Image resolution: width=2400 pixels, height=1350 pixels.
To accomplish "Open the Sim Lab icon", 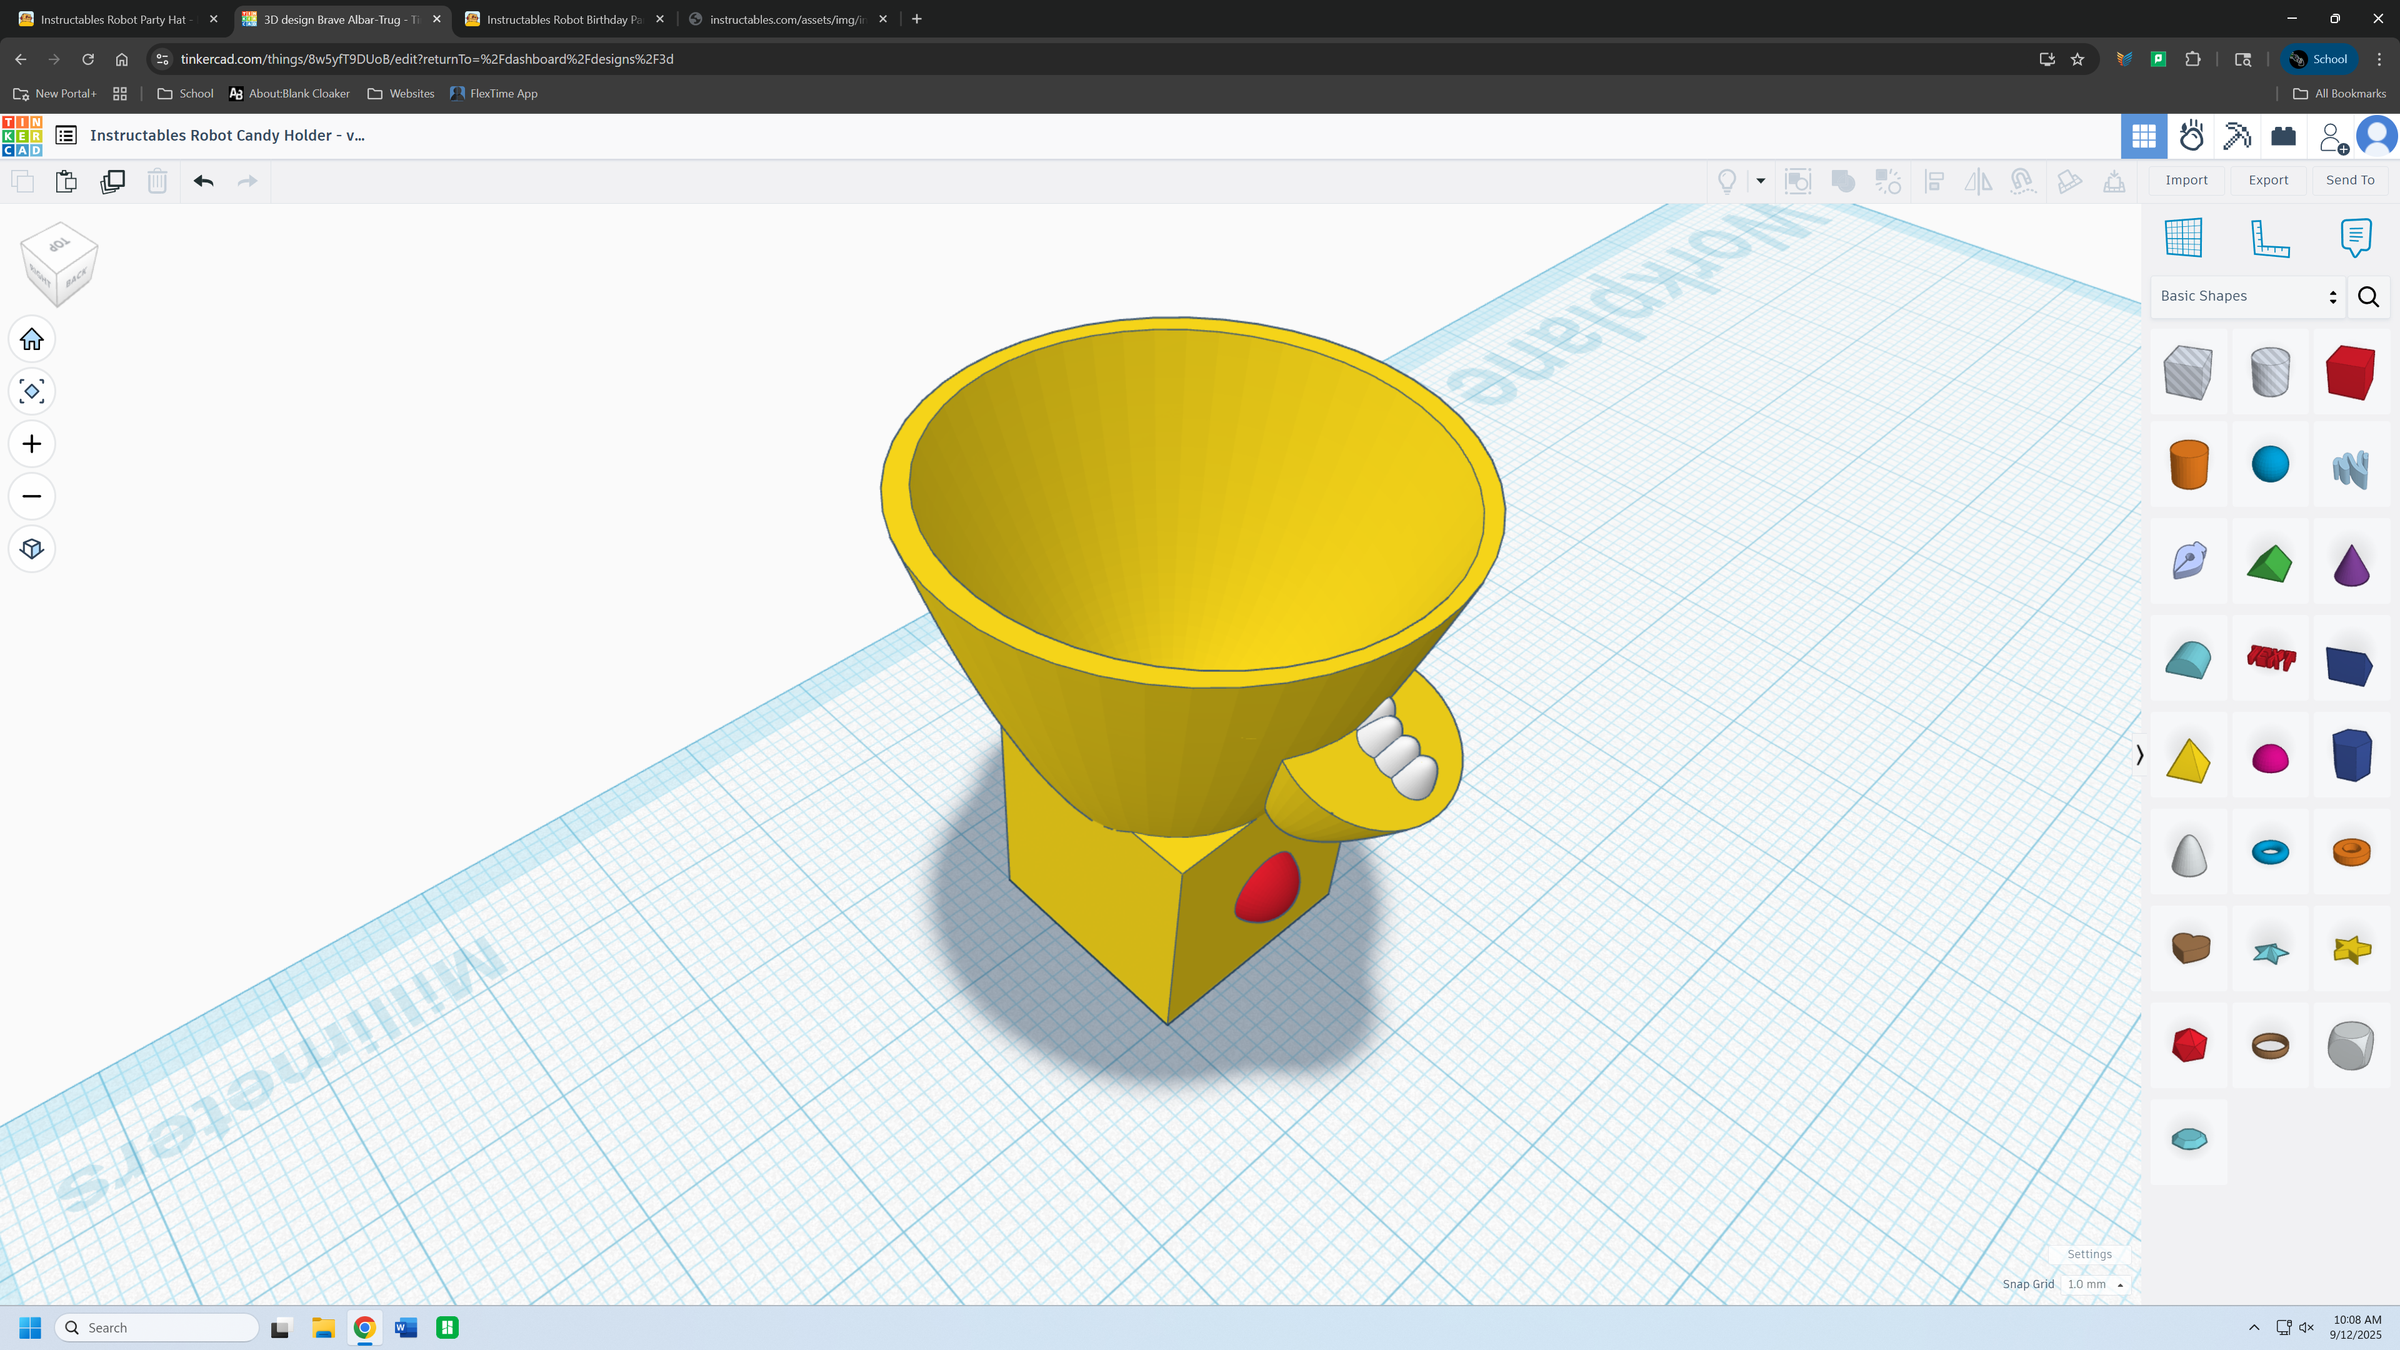I will 2191,136.
